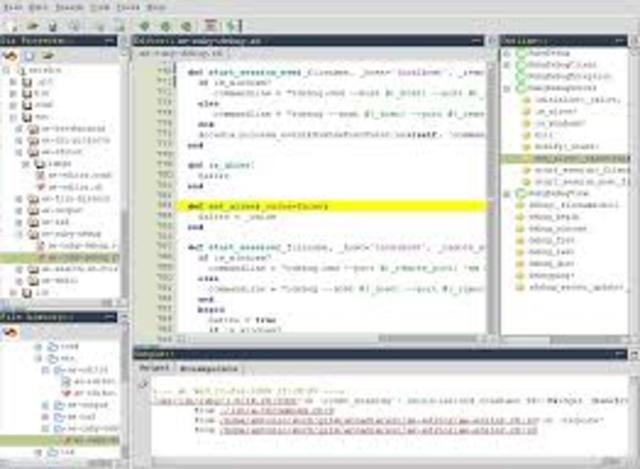Viewport: 640px width, 469px height.
Task: Open the File menu
Action: tap(13, 7)
